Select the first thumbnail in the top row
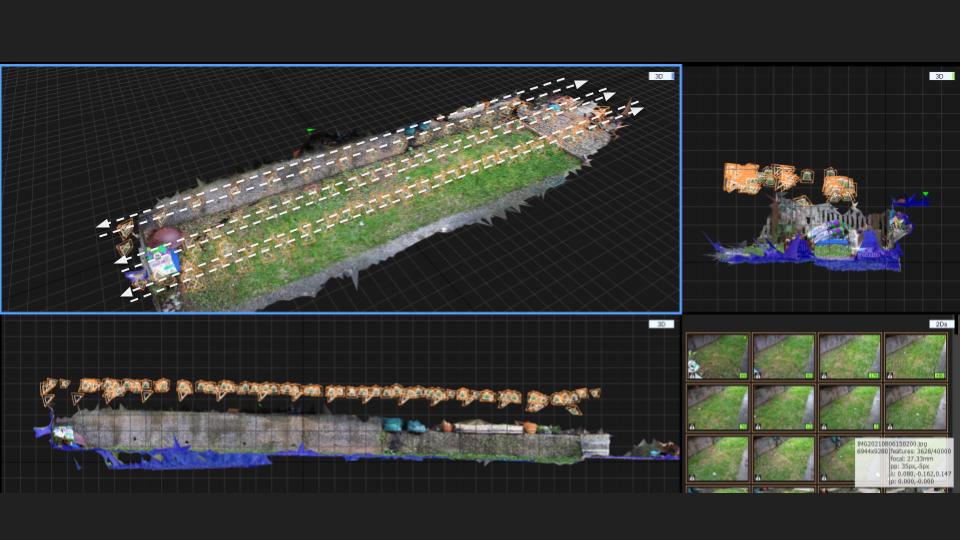The width and height of the screenshot is (960, 540). point(717,356)
